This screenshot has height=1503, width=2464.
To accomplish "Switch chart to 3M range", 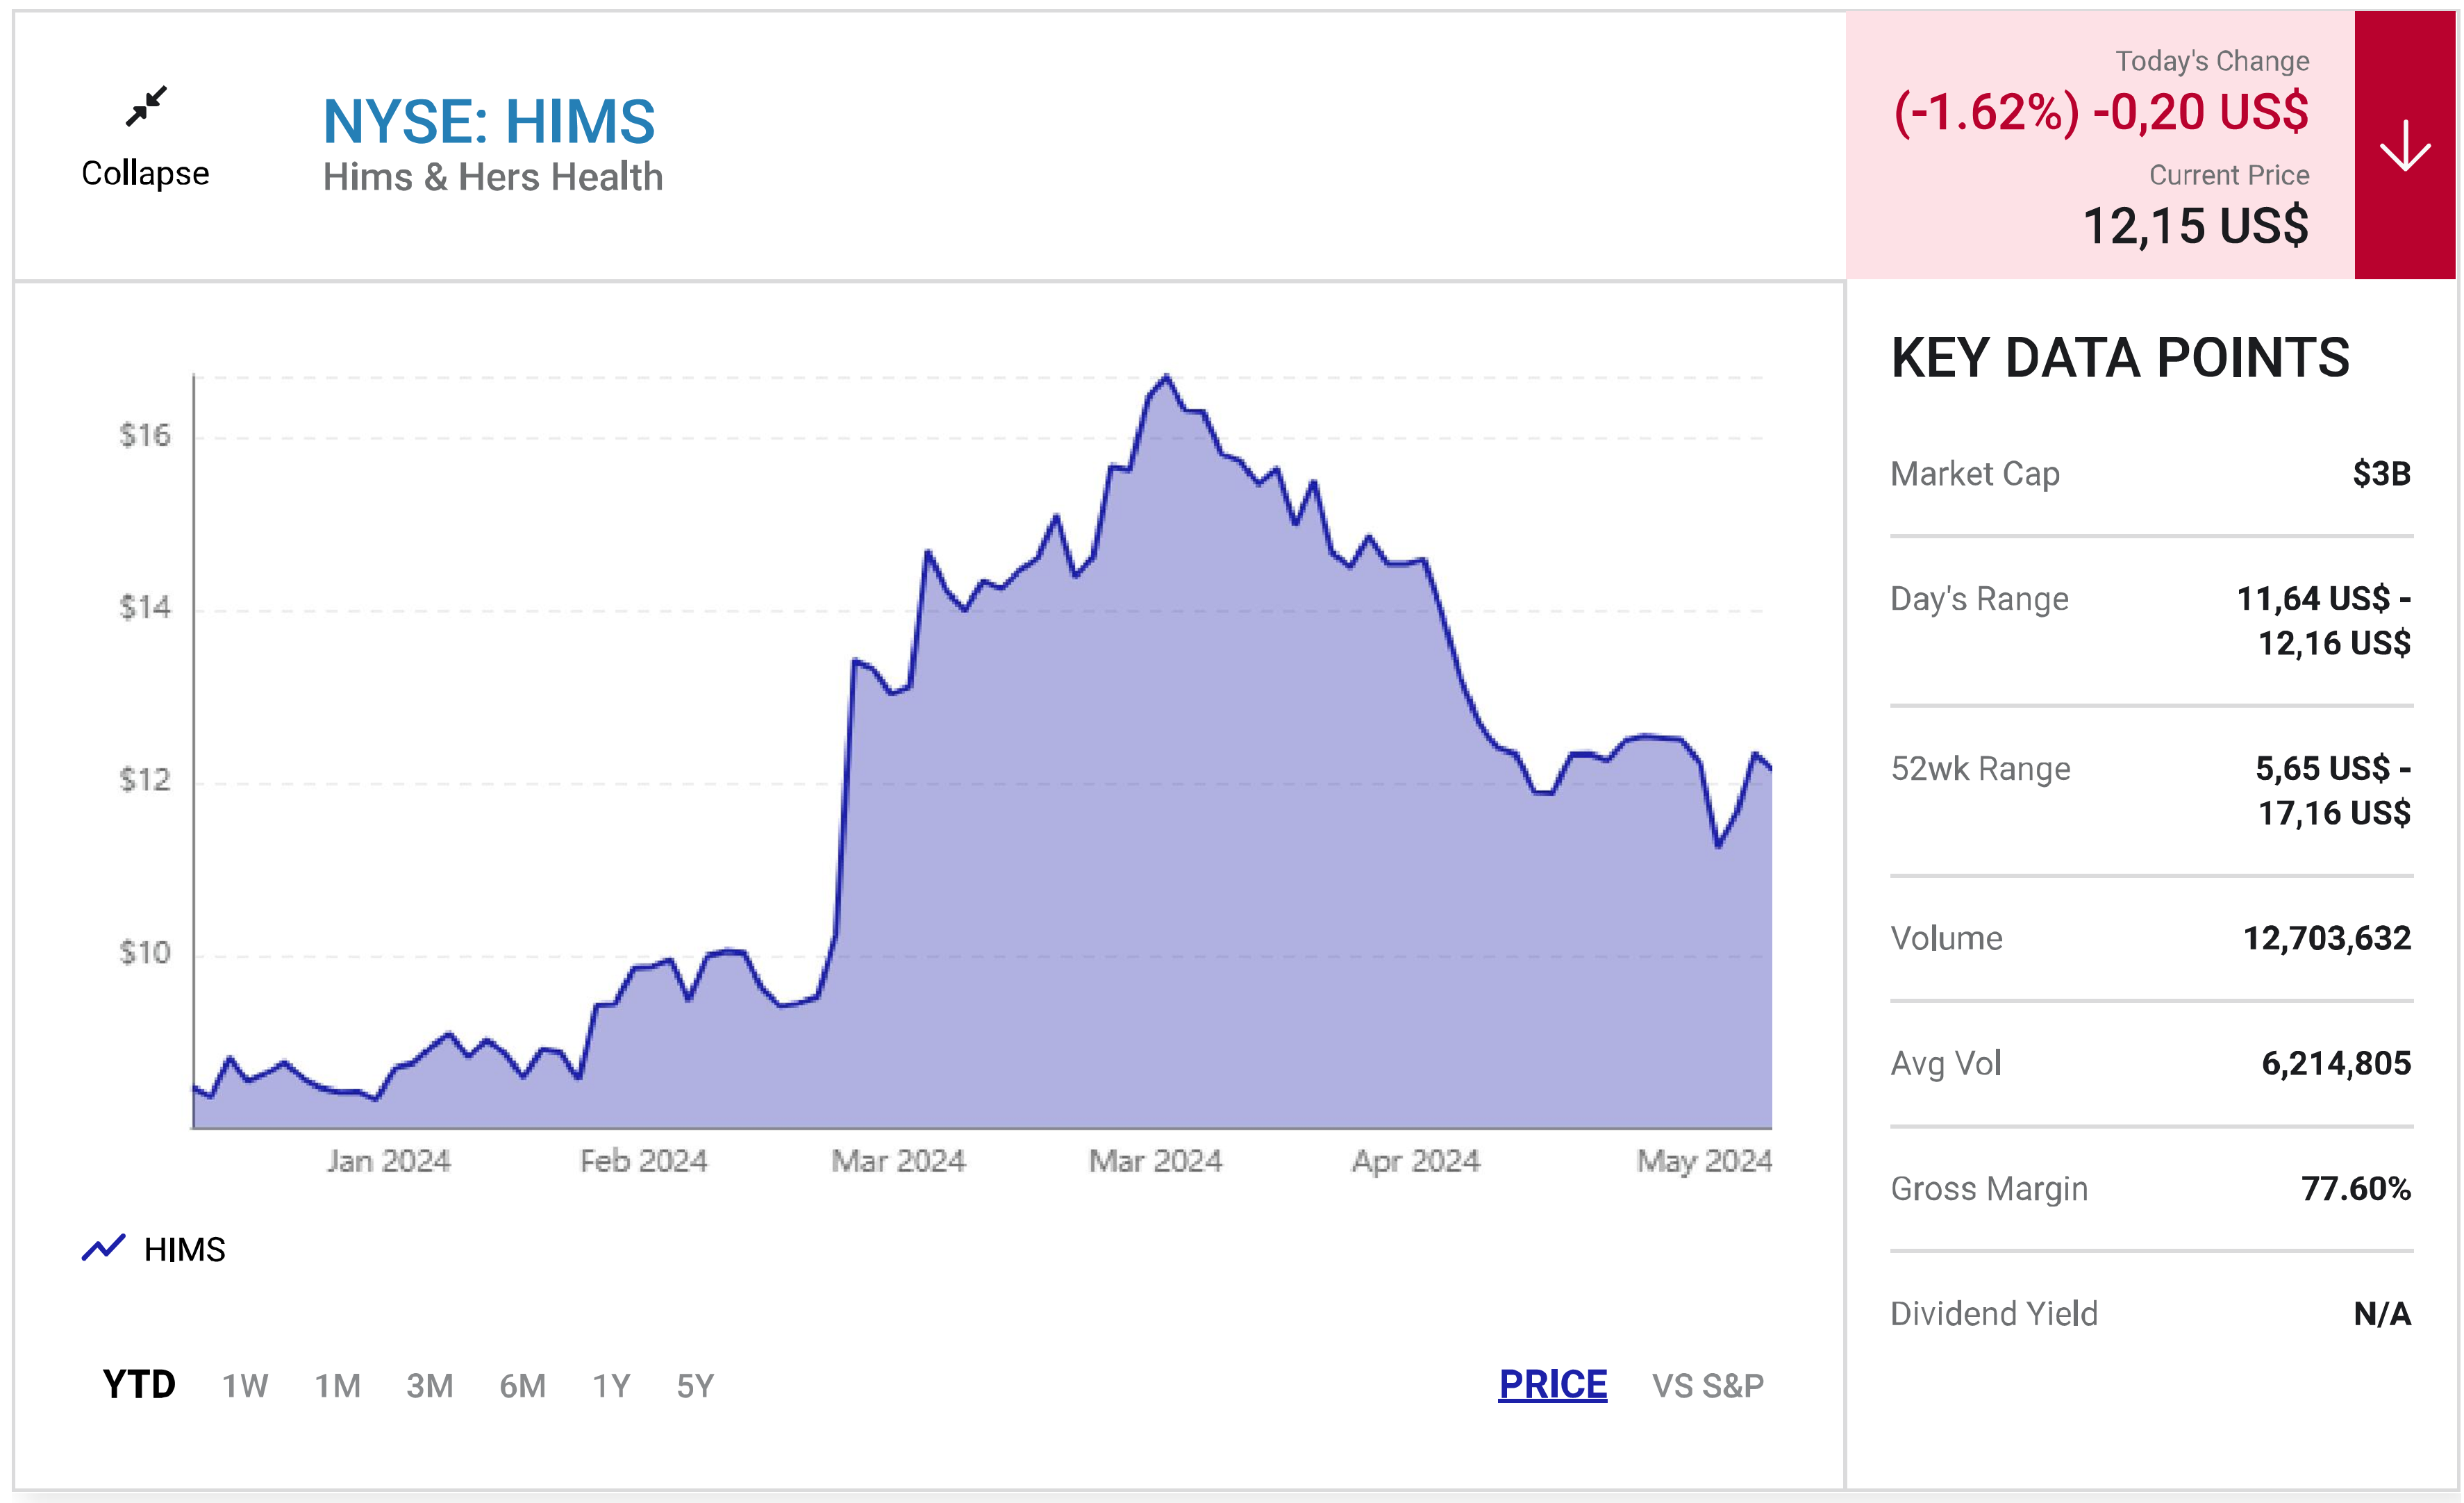I will (430, 1386).
